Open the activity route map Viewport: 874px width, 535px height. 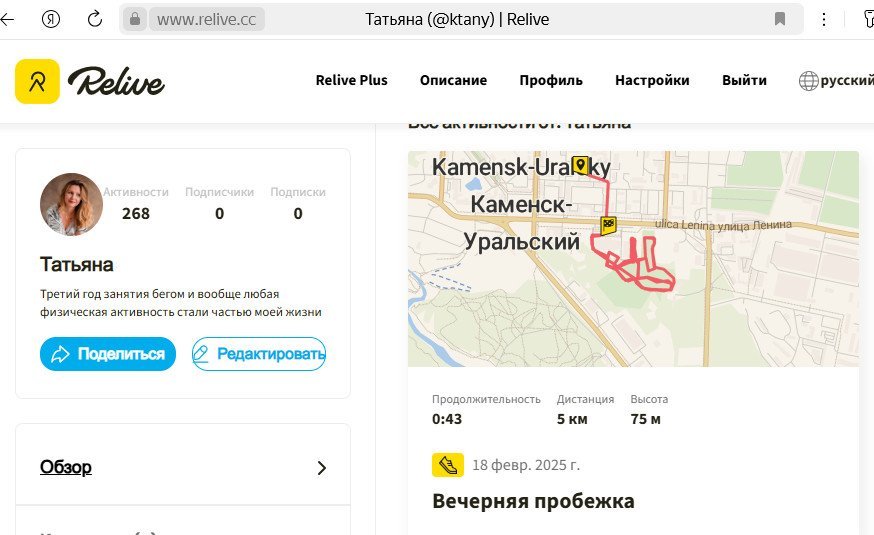(x=633, y=259)
